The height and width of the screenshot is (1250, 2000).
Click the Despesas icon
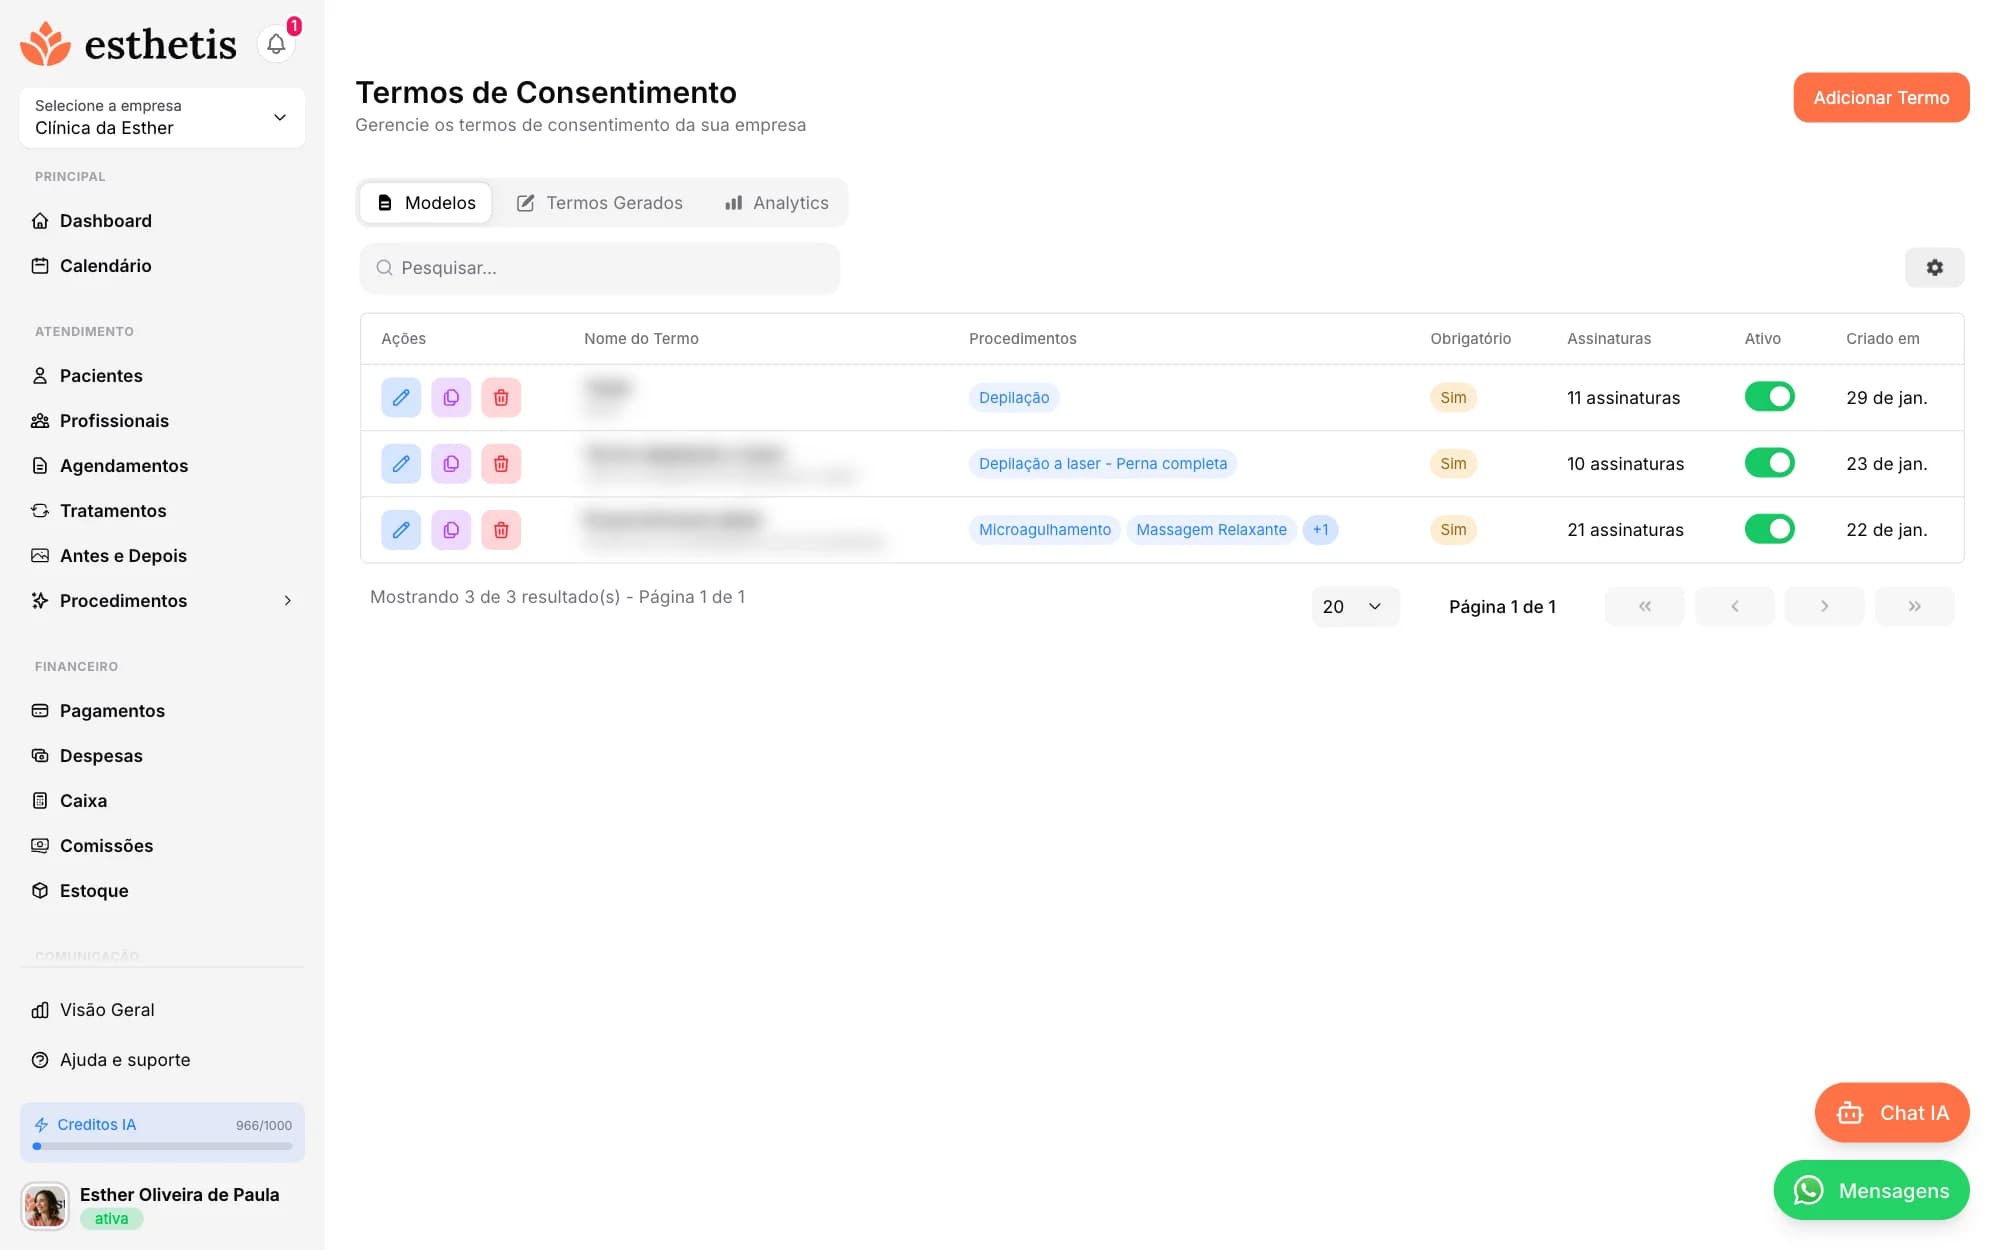tap(40, 756)
